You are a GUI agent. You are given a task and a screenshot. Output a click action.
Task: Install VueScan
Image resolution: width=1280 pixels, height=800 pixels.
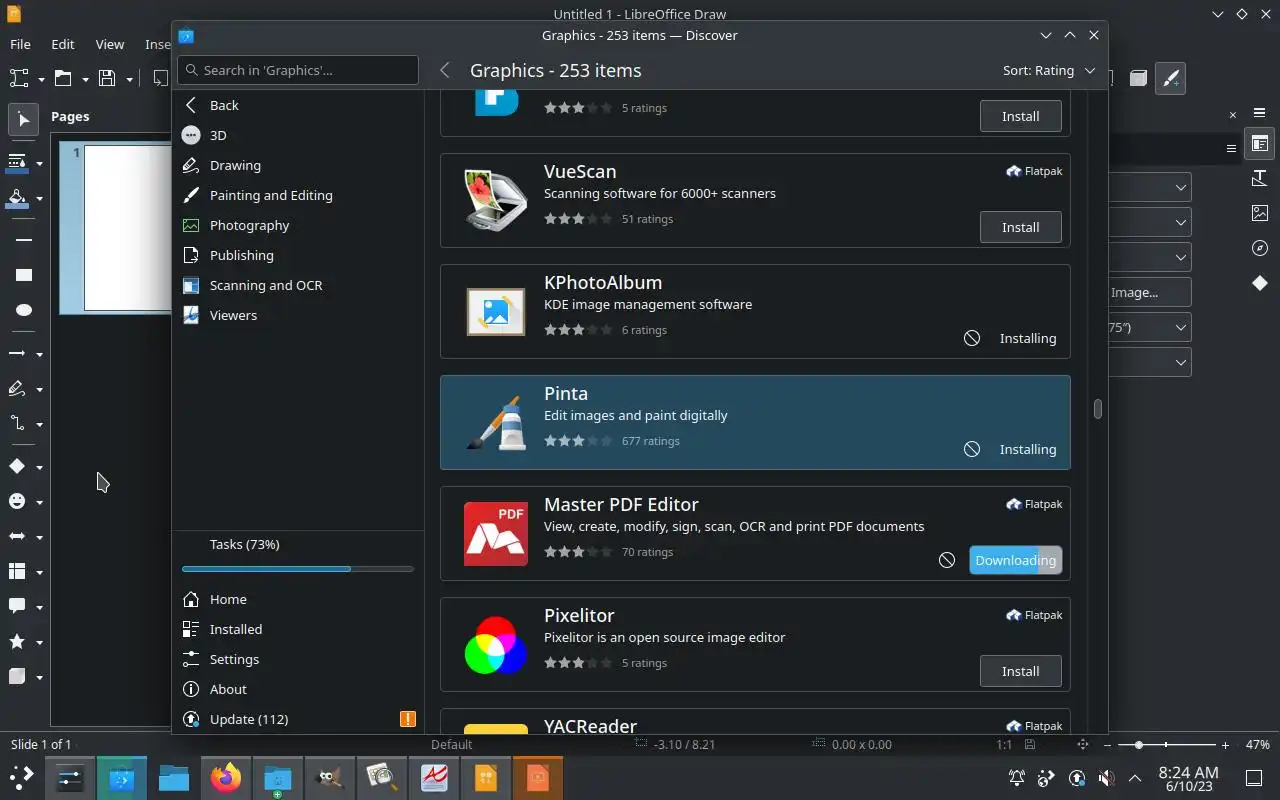click(x=1020, y=227)
